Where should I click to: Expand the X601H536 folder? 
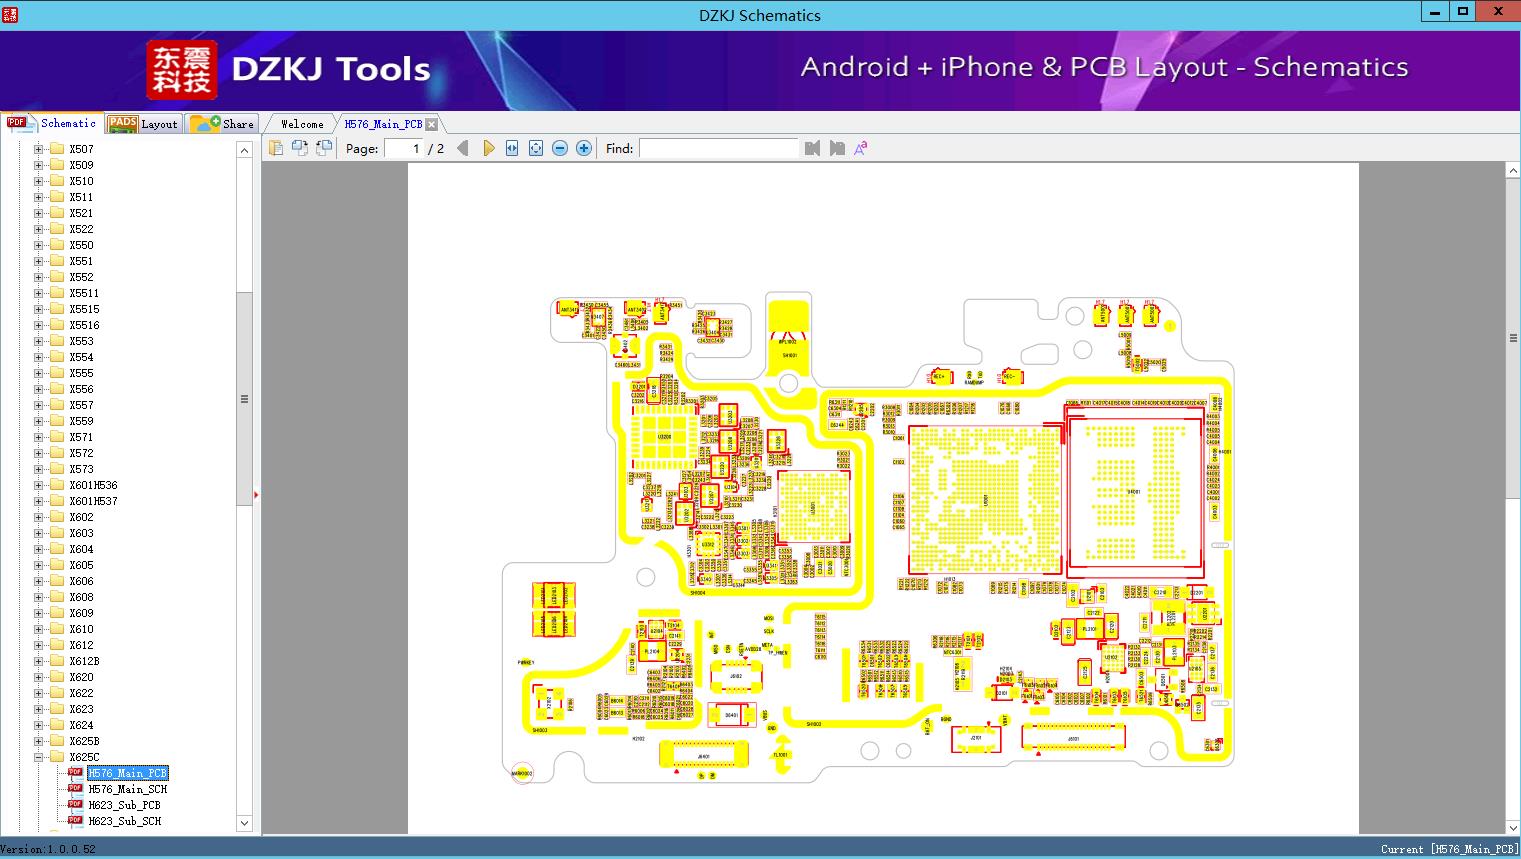pyautogui.click(x=39, y=485)
